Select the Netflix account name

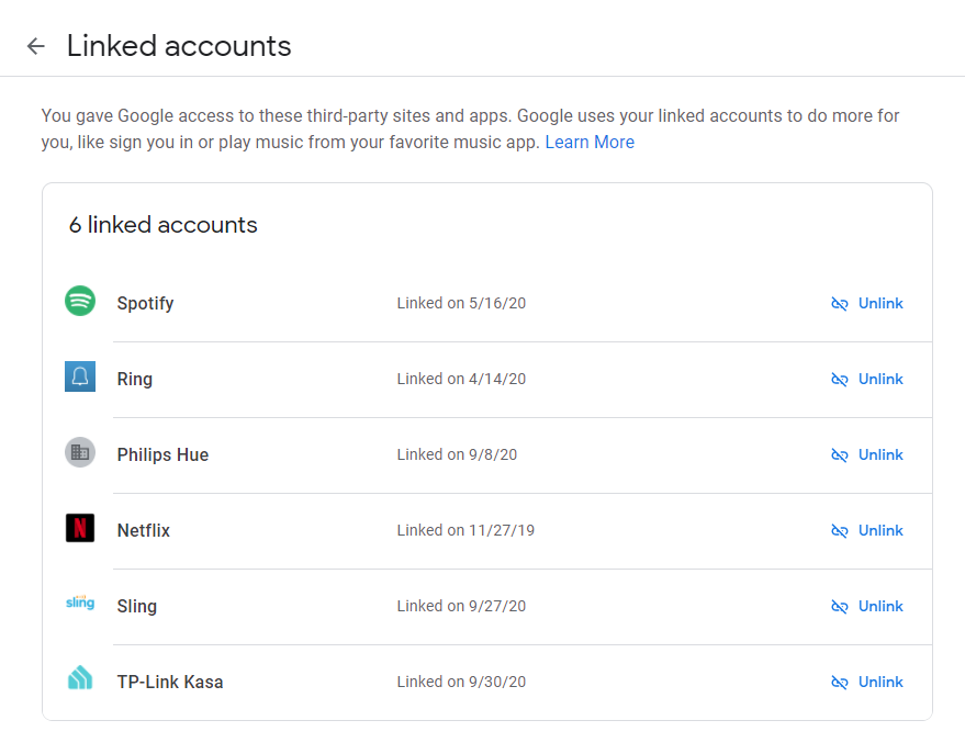tap(143, 531)
